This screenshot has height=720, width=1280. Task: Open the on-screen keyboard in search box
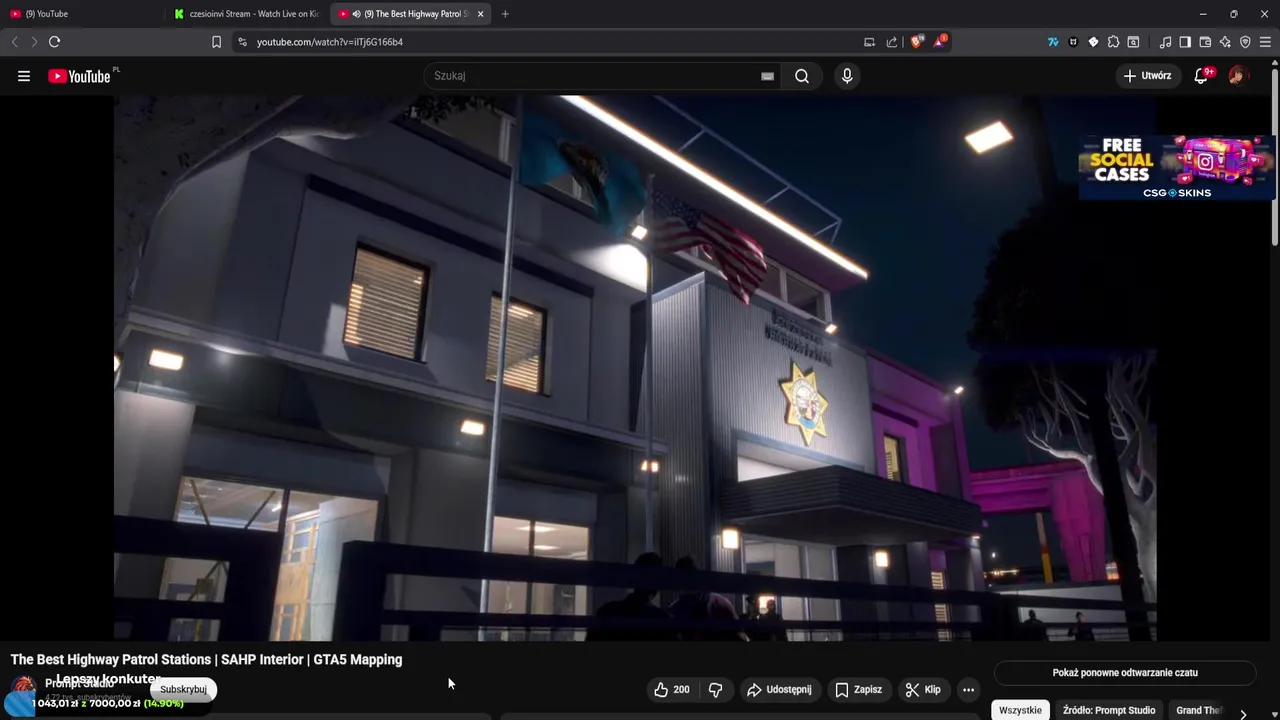(767, 76)
